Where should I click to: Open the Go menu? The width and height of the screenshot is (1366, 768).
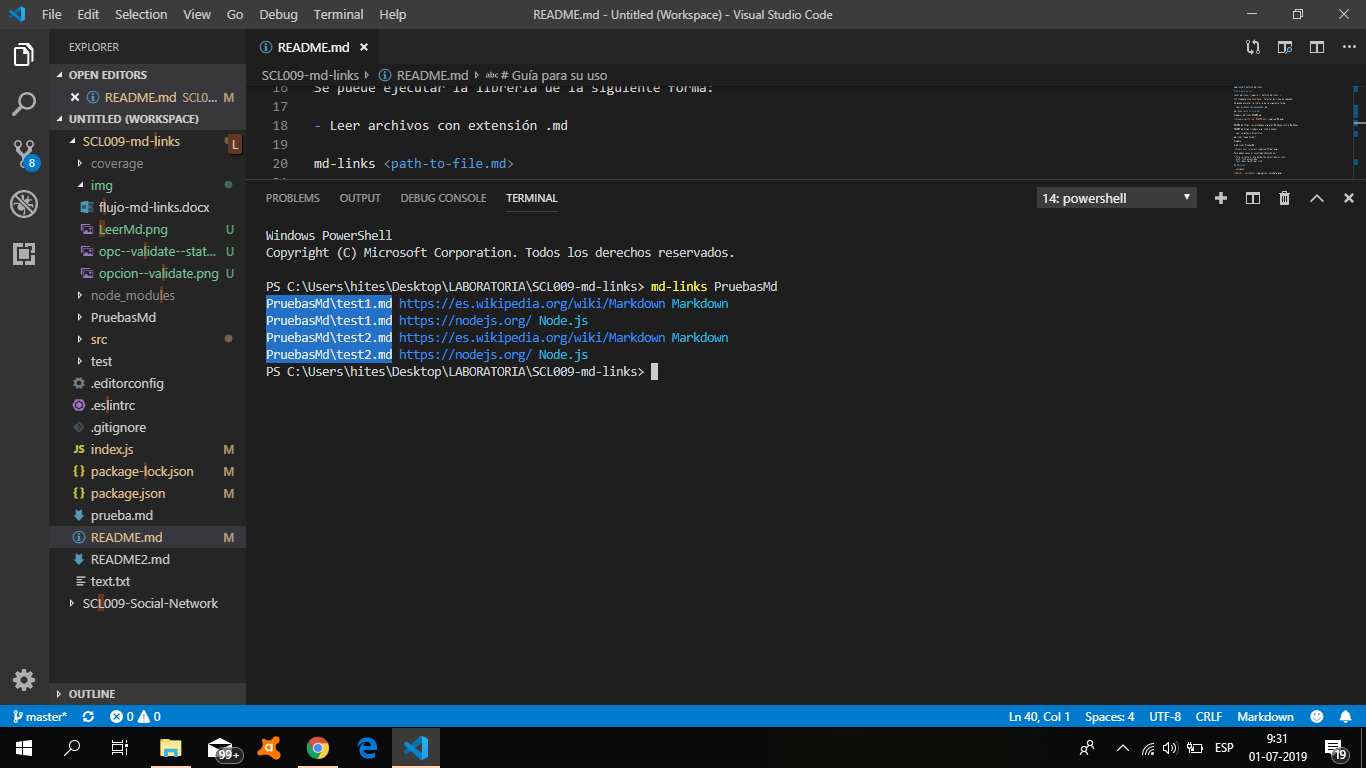tap(235, 14)
